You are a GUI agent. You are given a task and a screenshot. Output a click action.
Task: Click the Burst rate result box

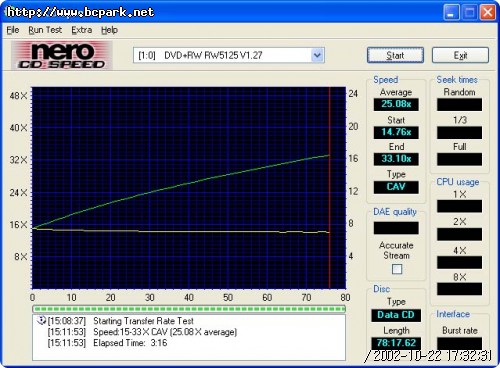click(459, 343)
